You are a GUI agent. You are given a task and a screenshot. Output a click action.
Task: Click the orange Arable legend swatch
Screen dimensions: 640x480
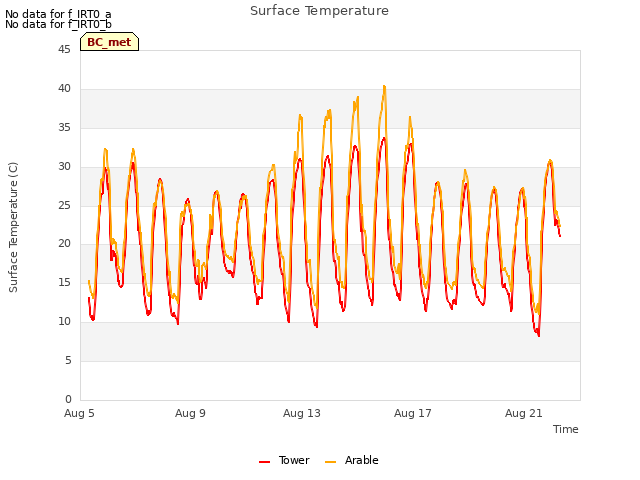[x=330, y=462]
